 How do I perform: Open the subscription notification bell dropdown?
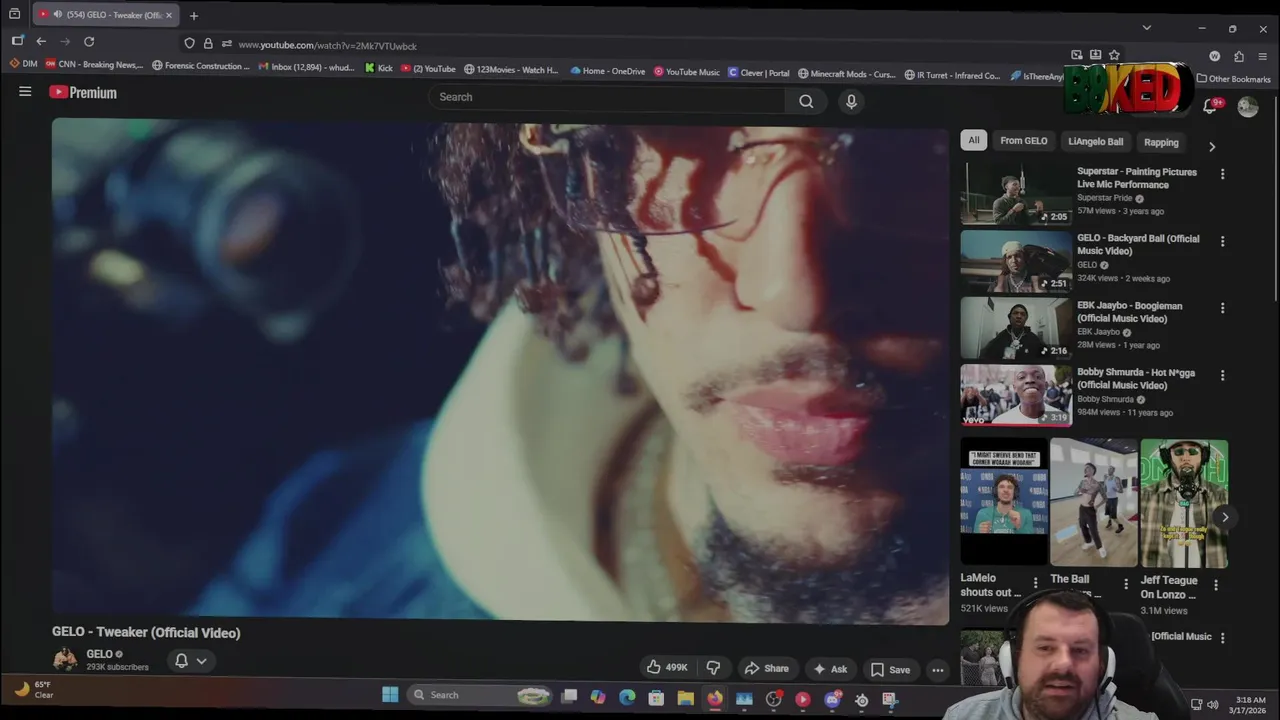(x=191, y=661)
